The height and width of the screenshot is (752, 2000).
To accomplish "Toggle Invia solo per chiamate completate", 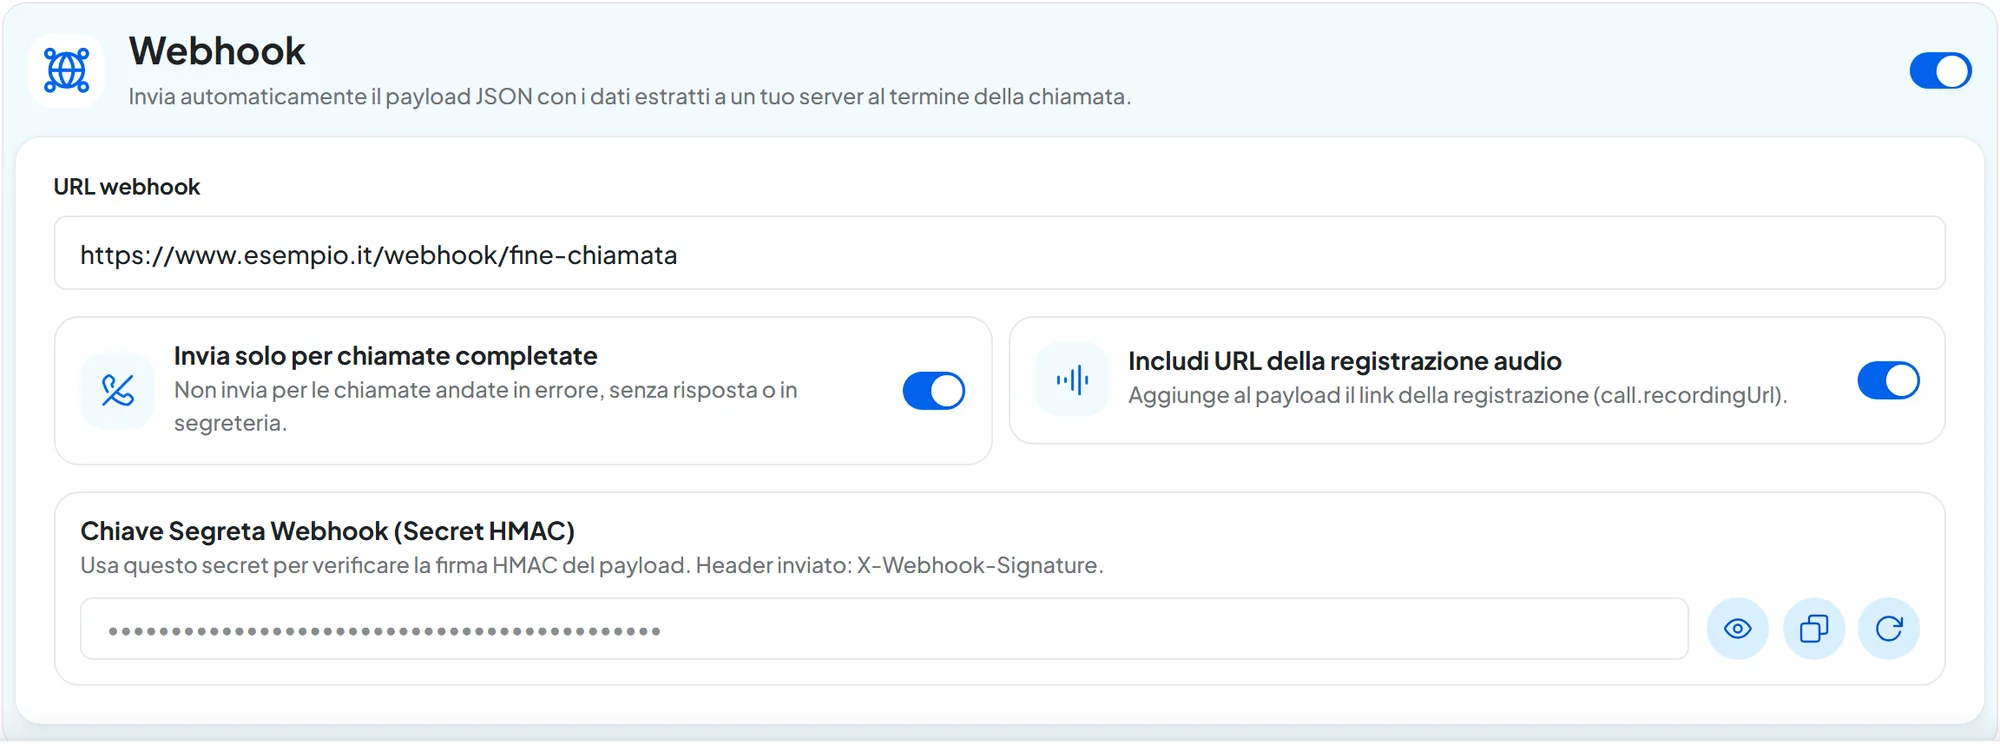I will [x=934, y=391].
